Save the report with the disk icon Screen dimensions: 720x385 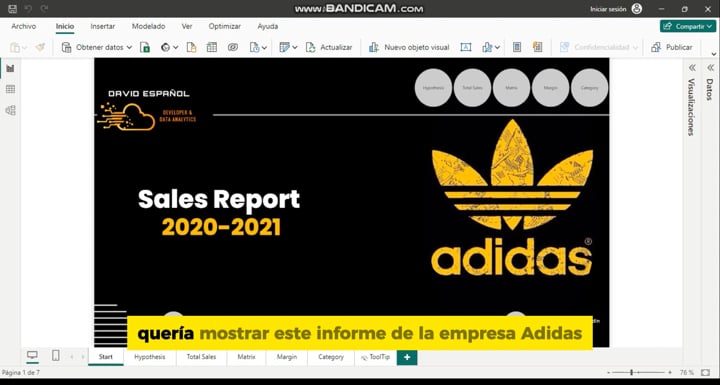point(12,9)
